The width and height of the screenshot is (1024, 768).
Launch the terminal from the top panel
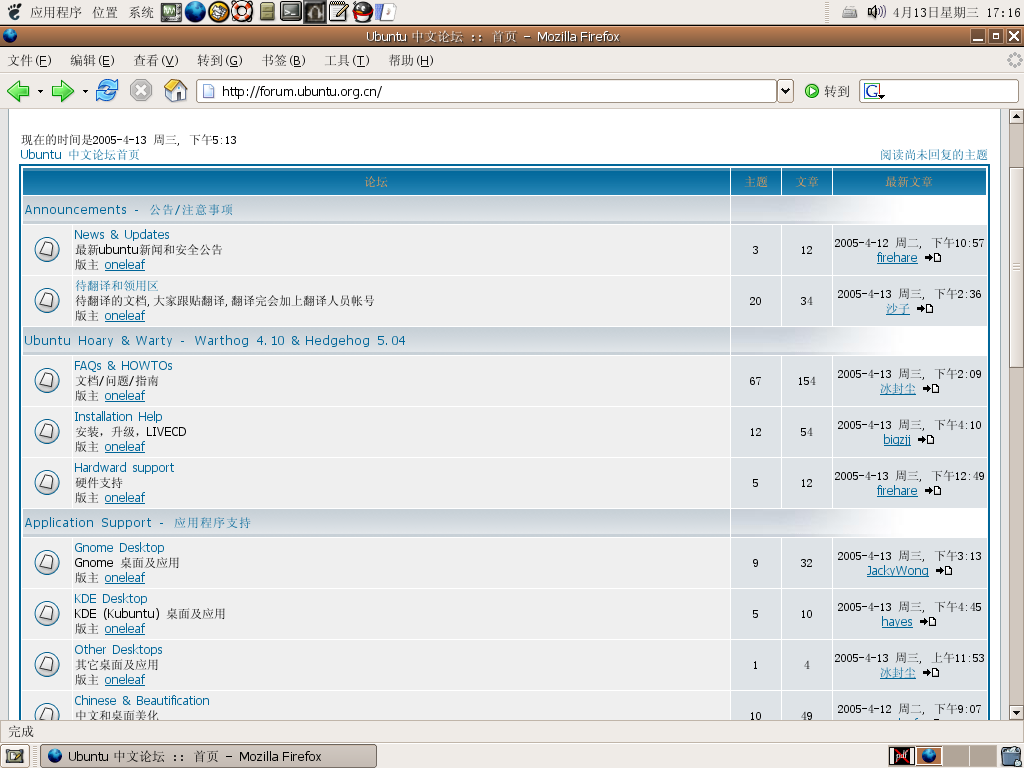[291, 12]
